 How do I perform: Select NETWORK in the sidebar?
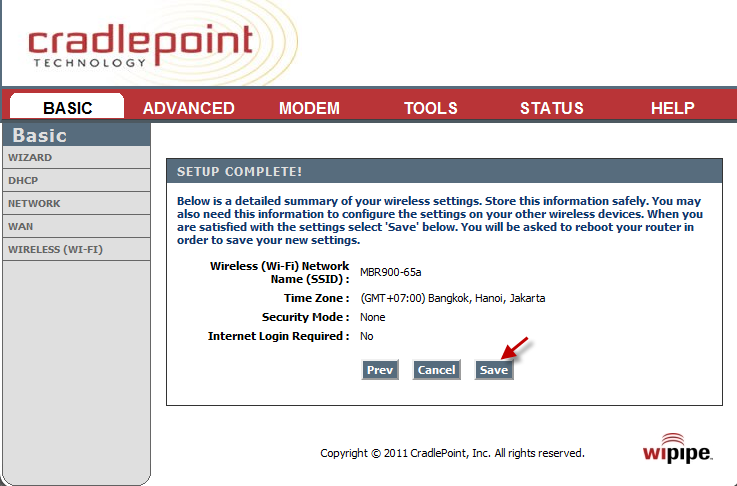coord(77,204)
